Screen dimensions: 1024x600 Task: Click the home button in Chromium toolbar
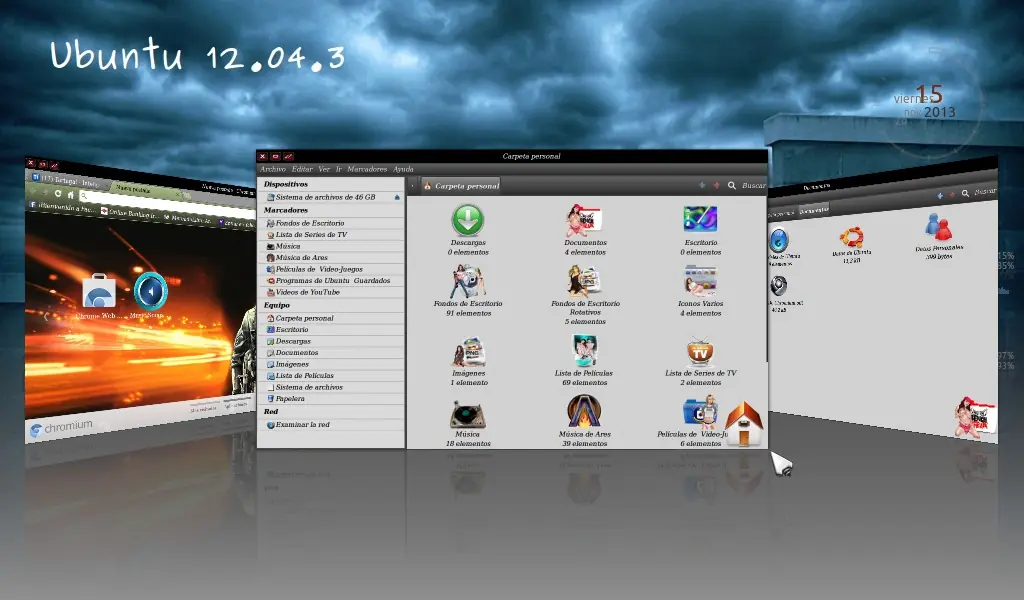coord(71,195)
